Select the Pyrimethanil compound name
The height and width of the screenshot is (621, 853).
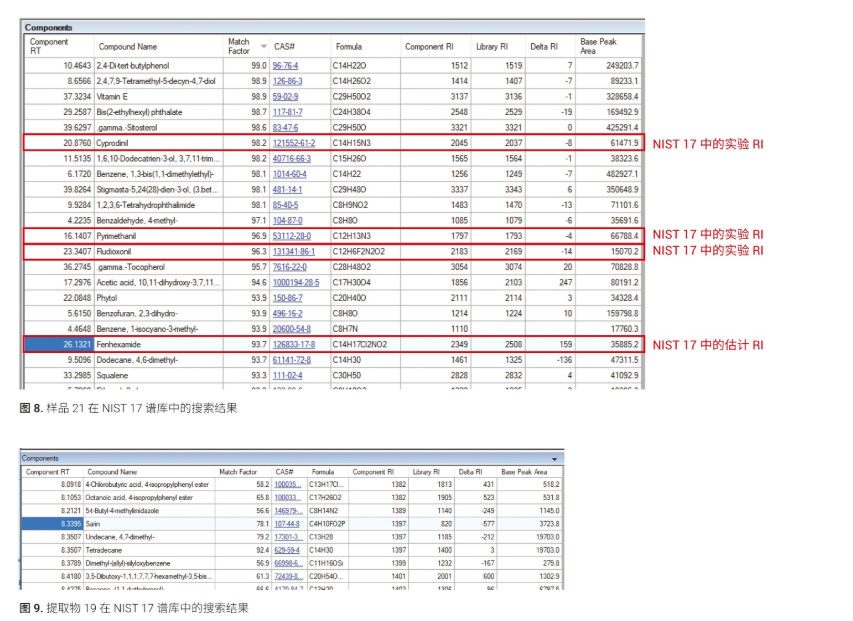tap(116, 236)
